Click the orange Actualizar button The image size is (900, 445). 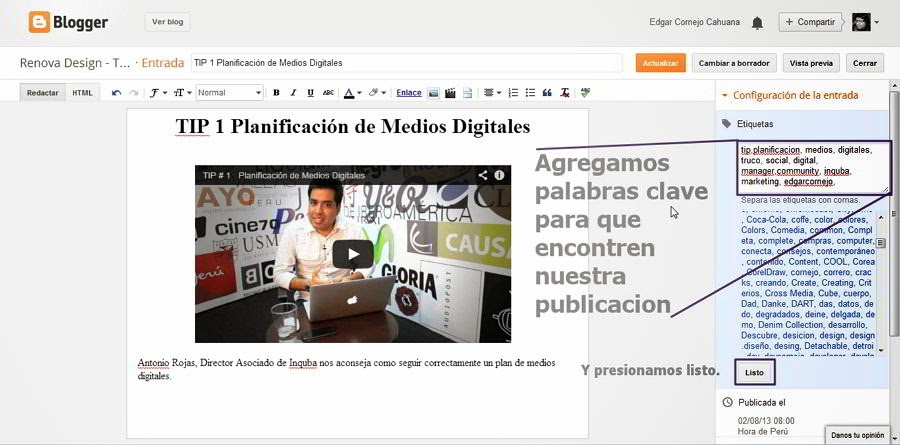click(x=660, y=63)
